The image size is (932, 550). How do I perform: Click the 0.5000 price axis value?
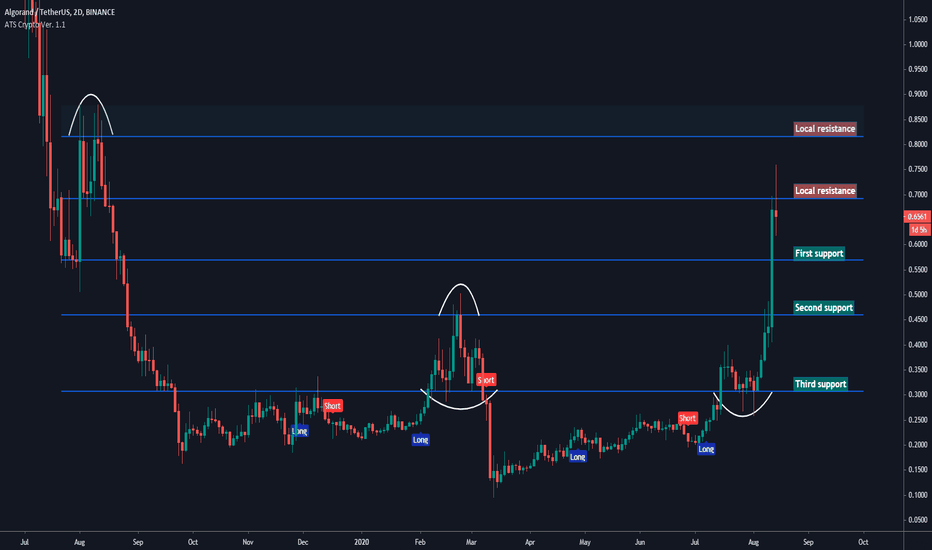pos(918,295)
